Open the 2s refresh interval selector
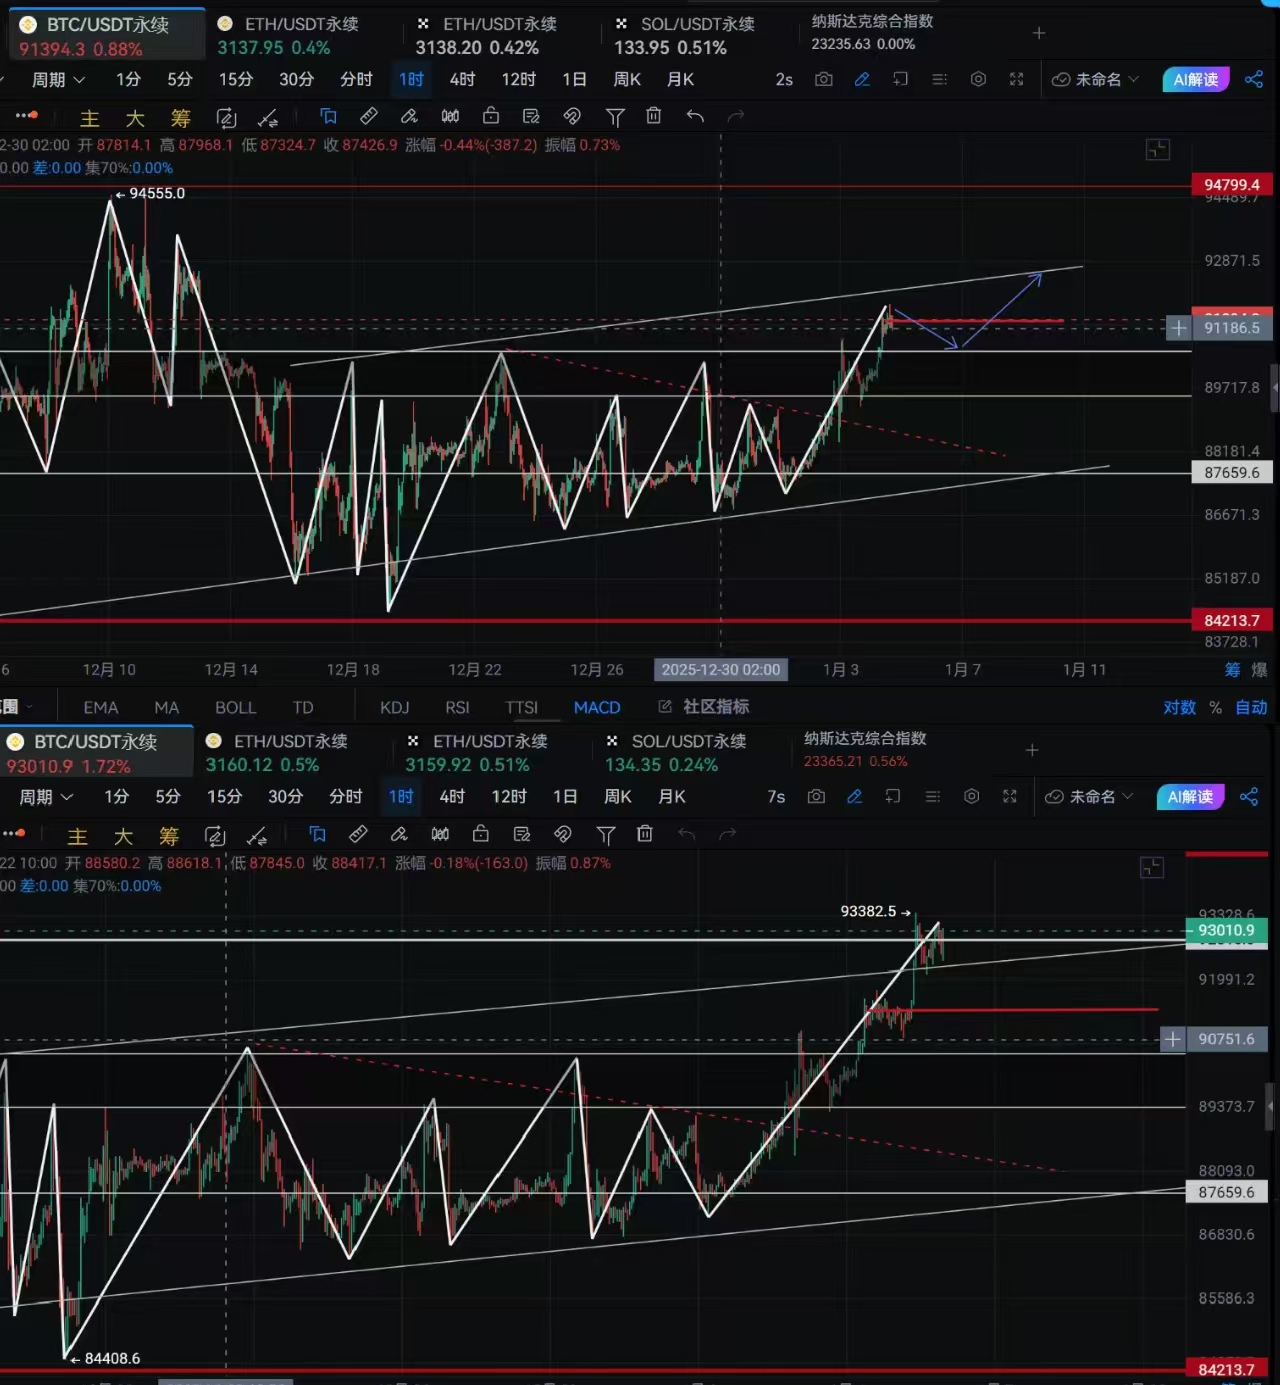 pyautogui.click(x=784, y=79)
